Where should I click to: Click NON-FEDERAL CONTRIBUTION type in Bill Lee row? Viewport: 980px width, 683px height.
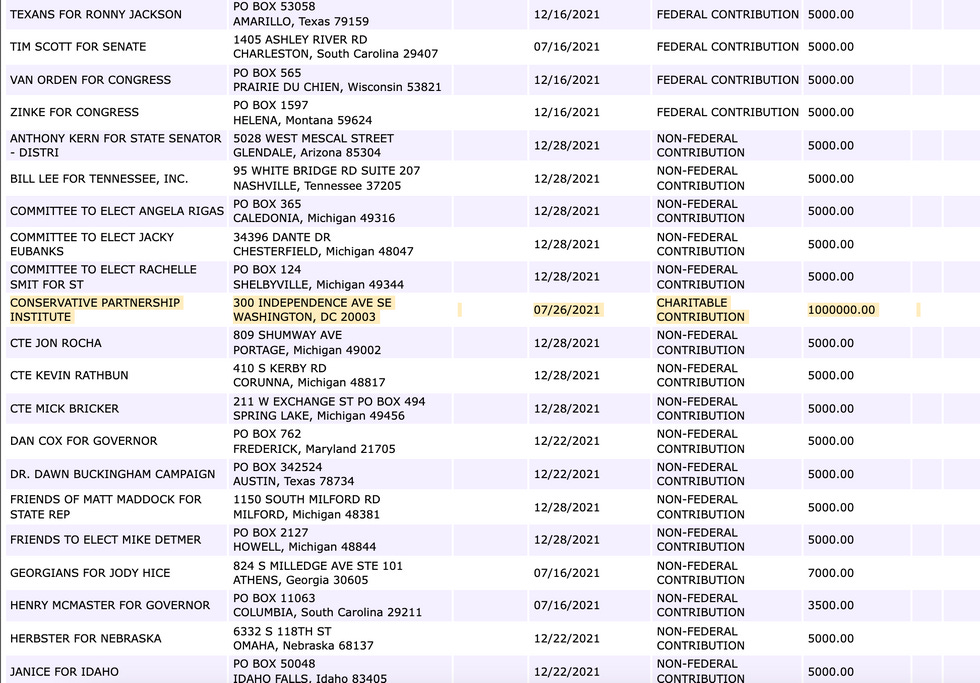click(x=701, y=179)
